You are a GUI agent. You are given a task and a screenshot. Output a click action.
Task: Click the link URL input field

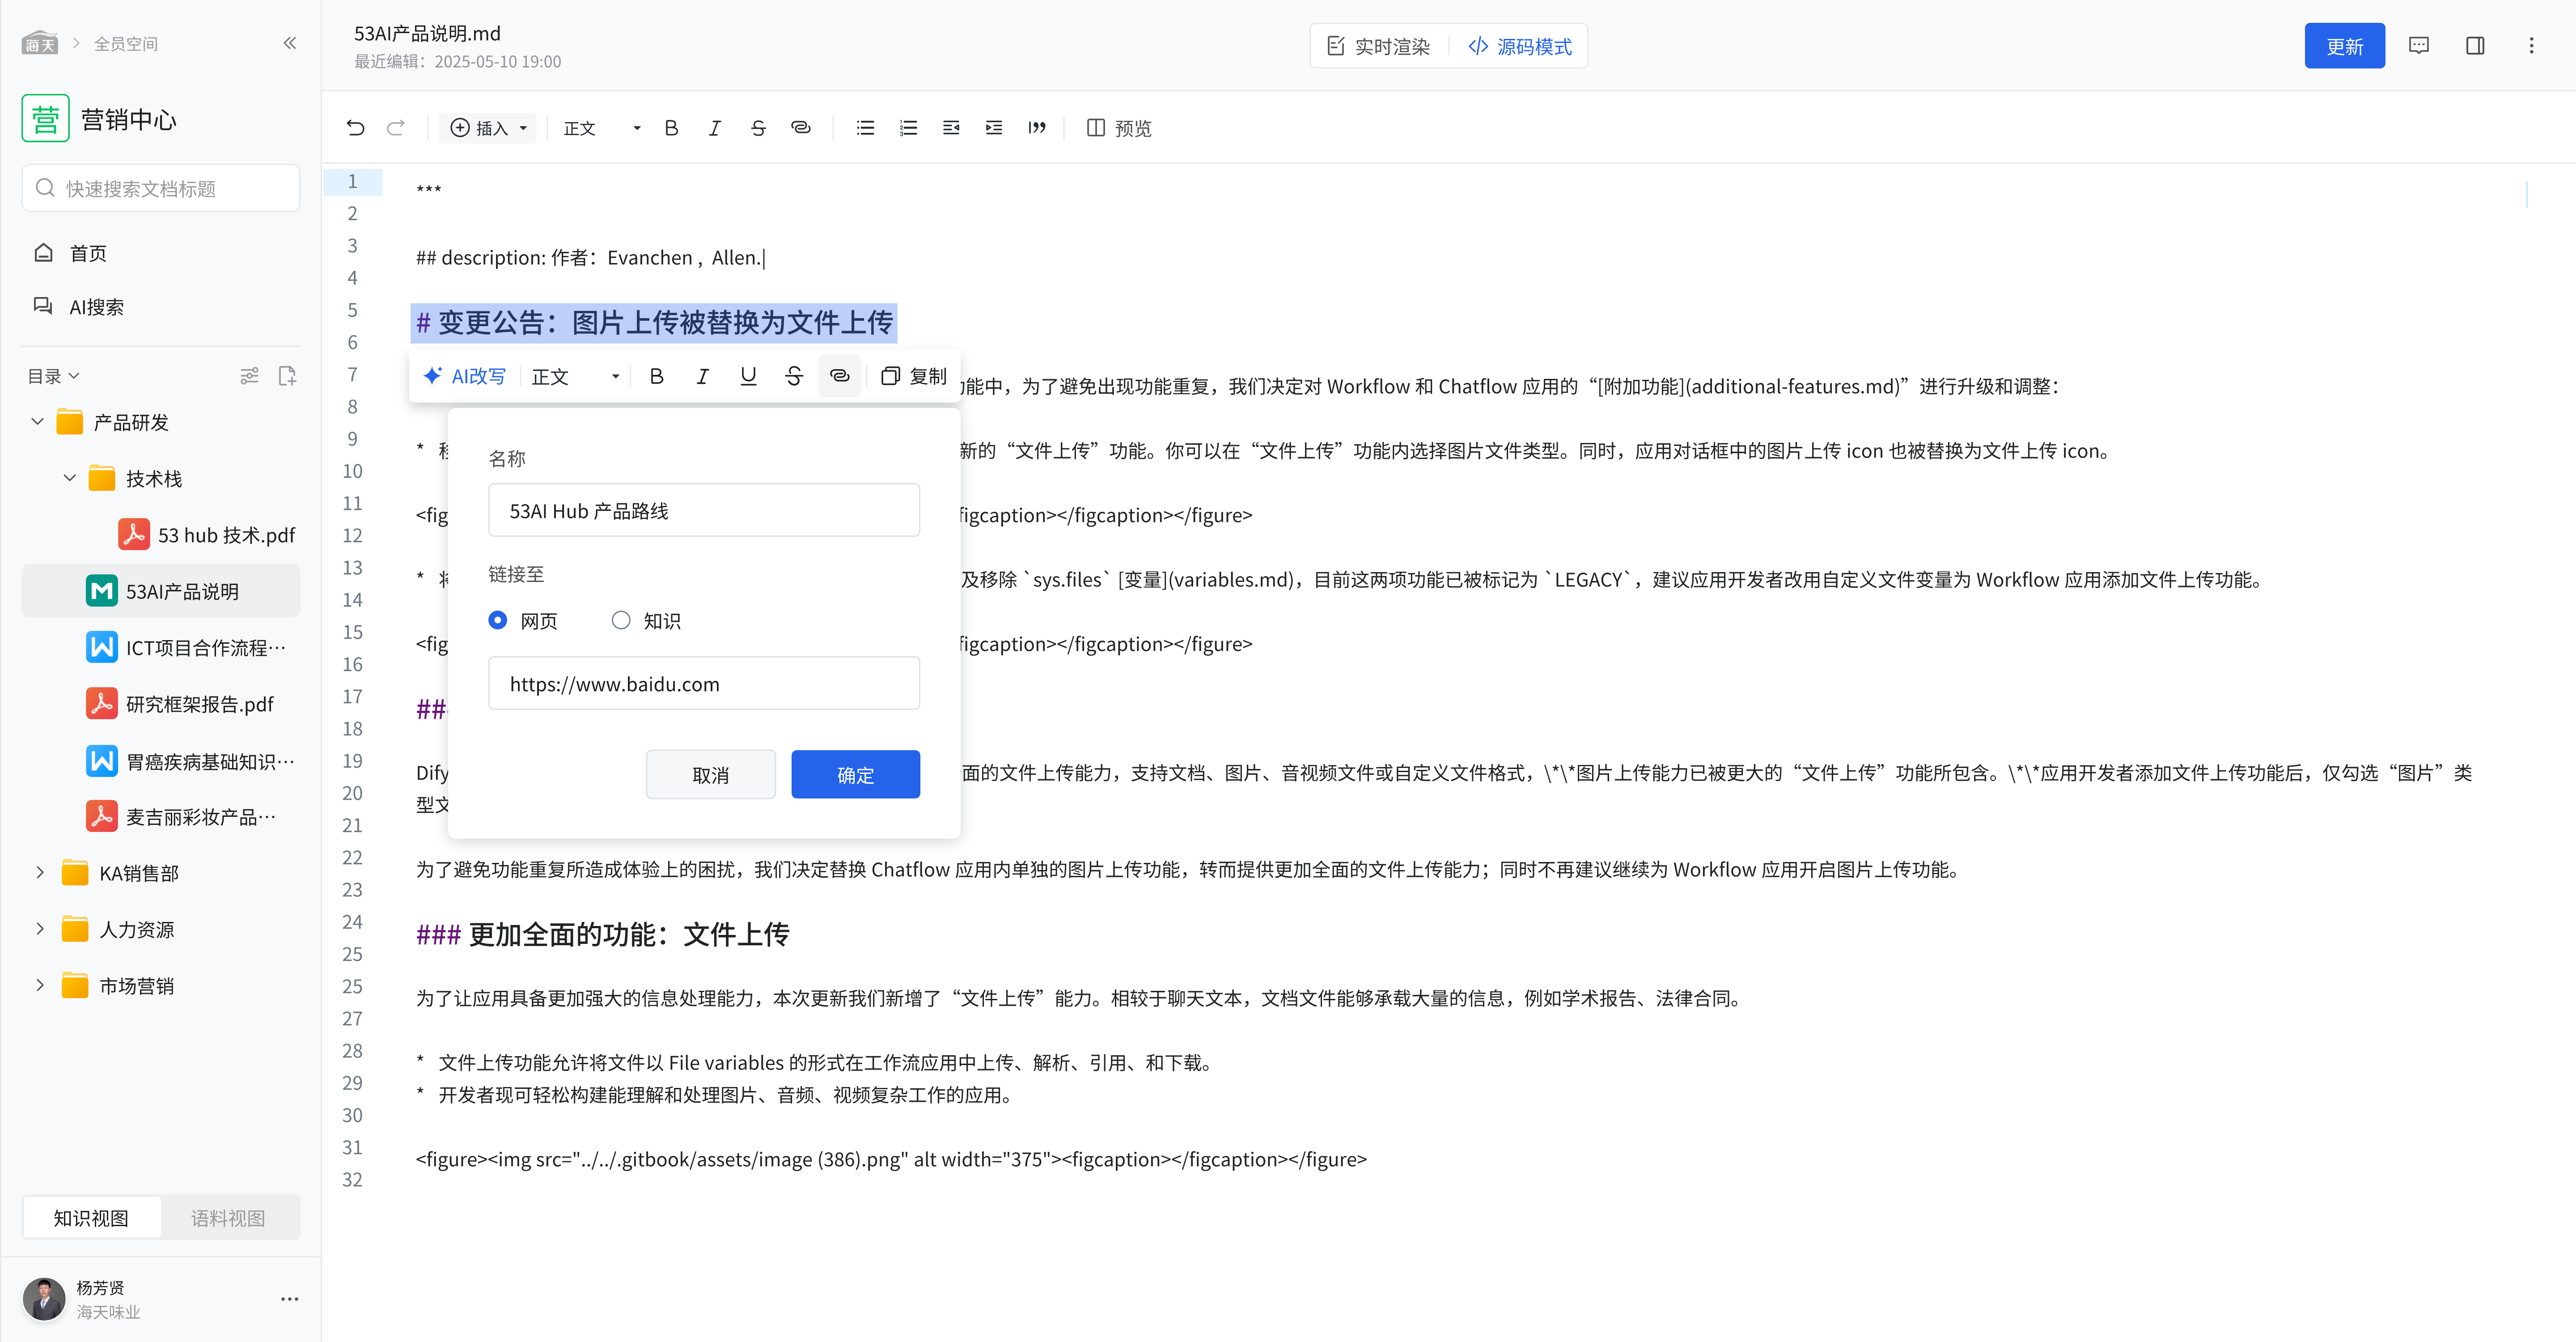click(703, 684)
